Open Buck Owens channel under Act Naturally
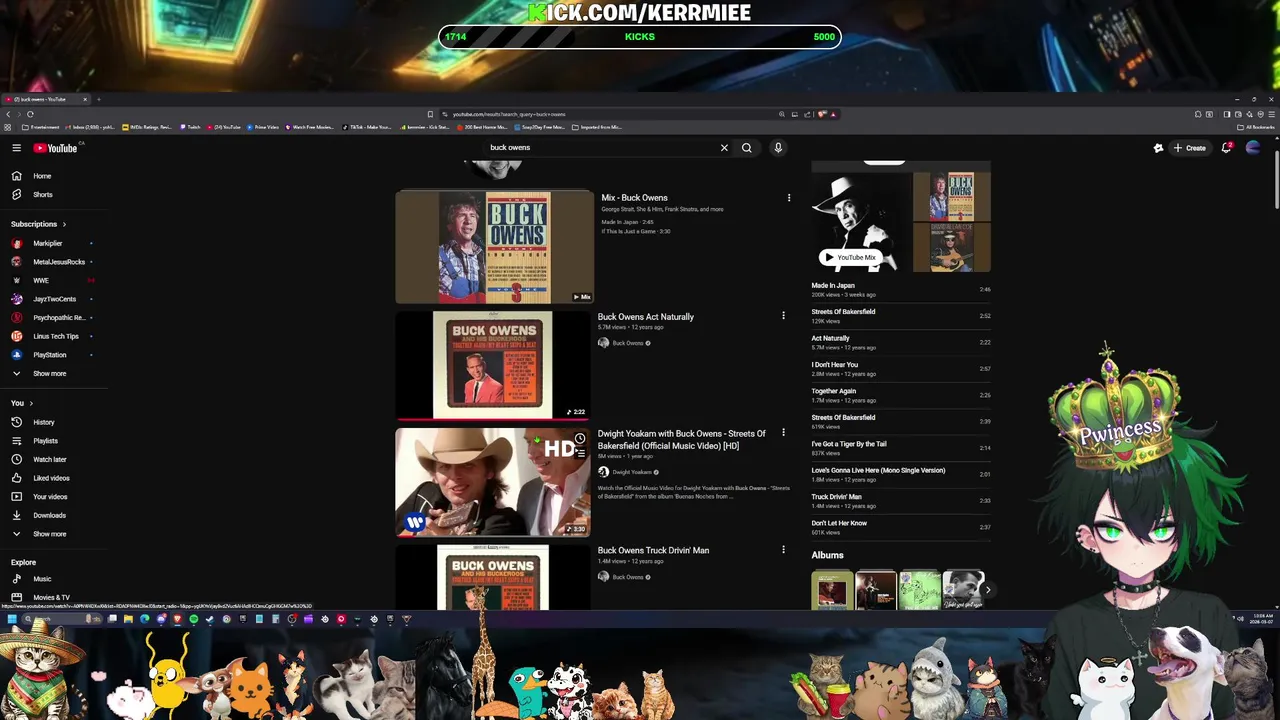1280x720 pixels. 627,343
